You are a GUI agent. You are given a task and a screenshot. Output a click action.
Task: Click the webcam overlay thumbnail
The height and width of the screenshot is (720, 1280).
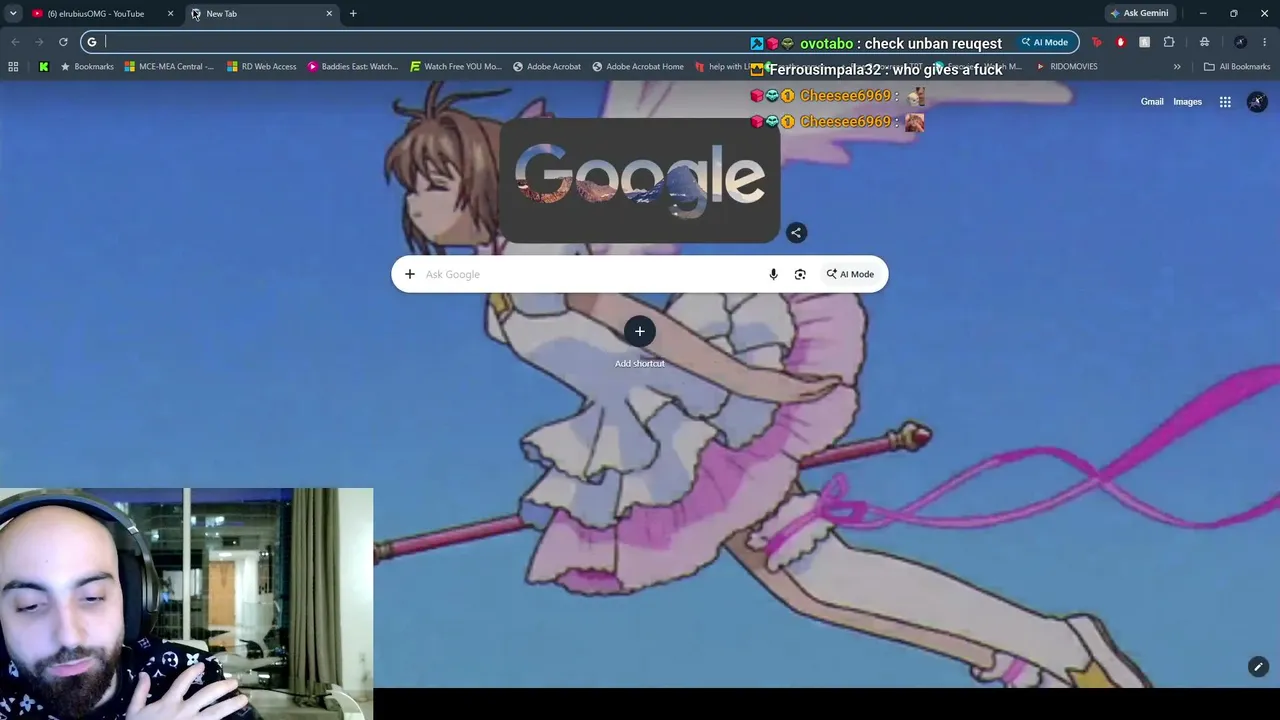186,604
